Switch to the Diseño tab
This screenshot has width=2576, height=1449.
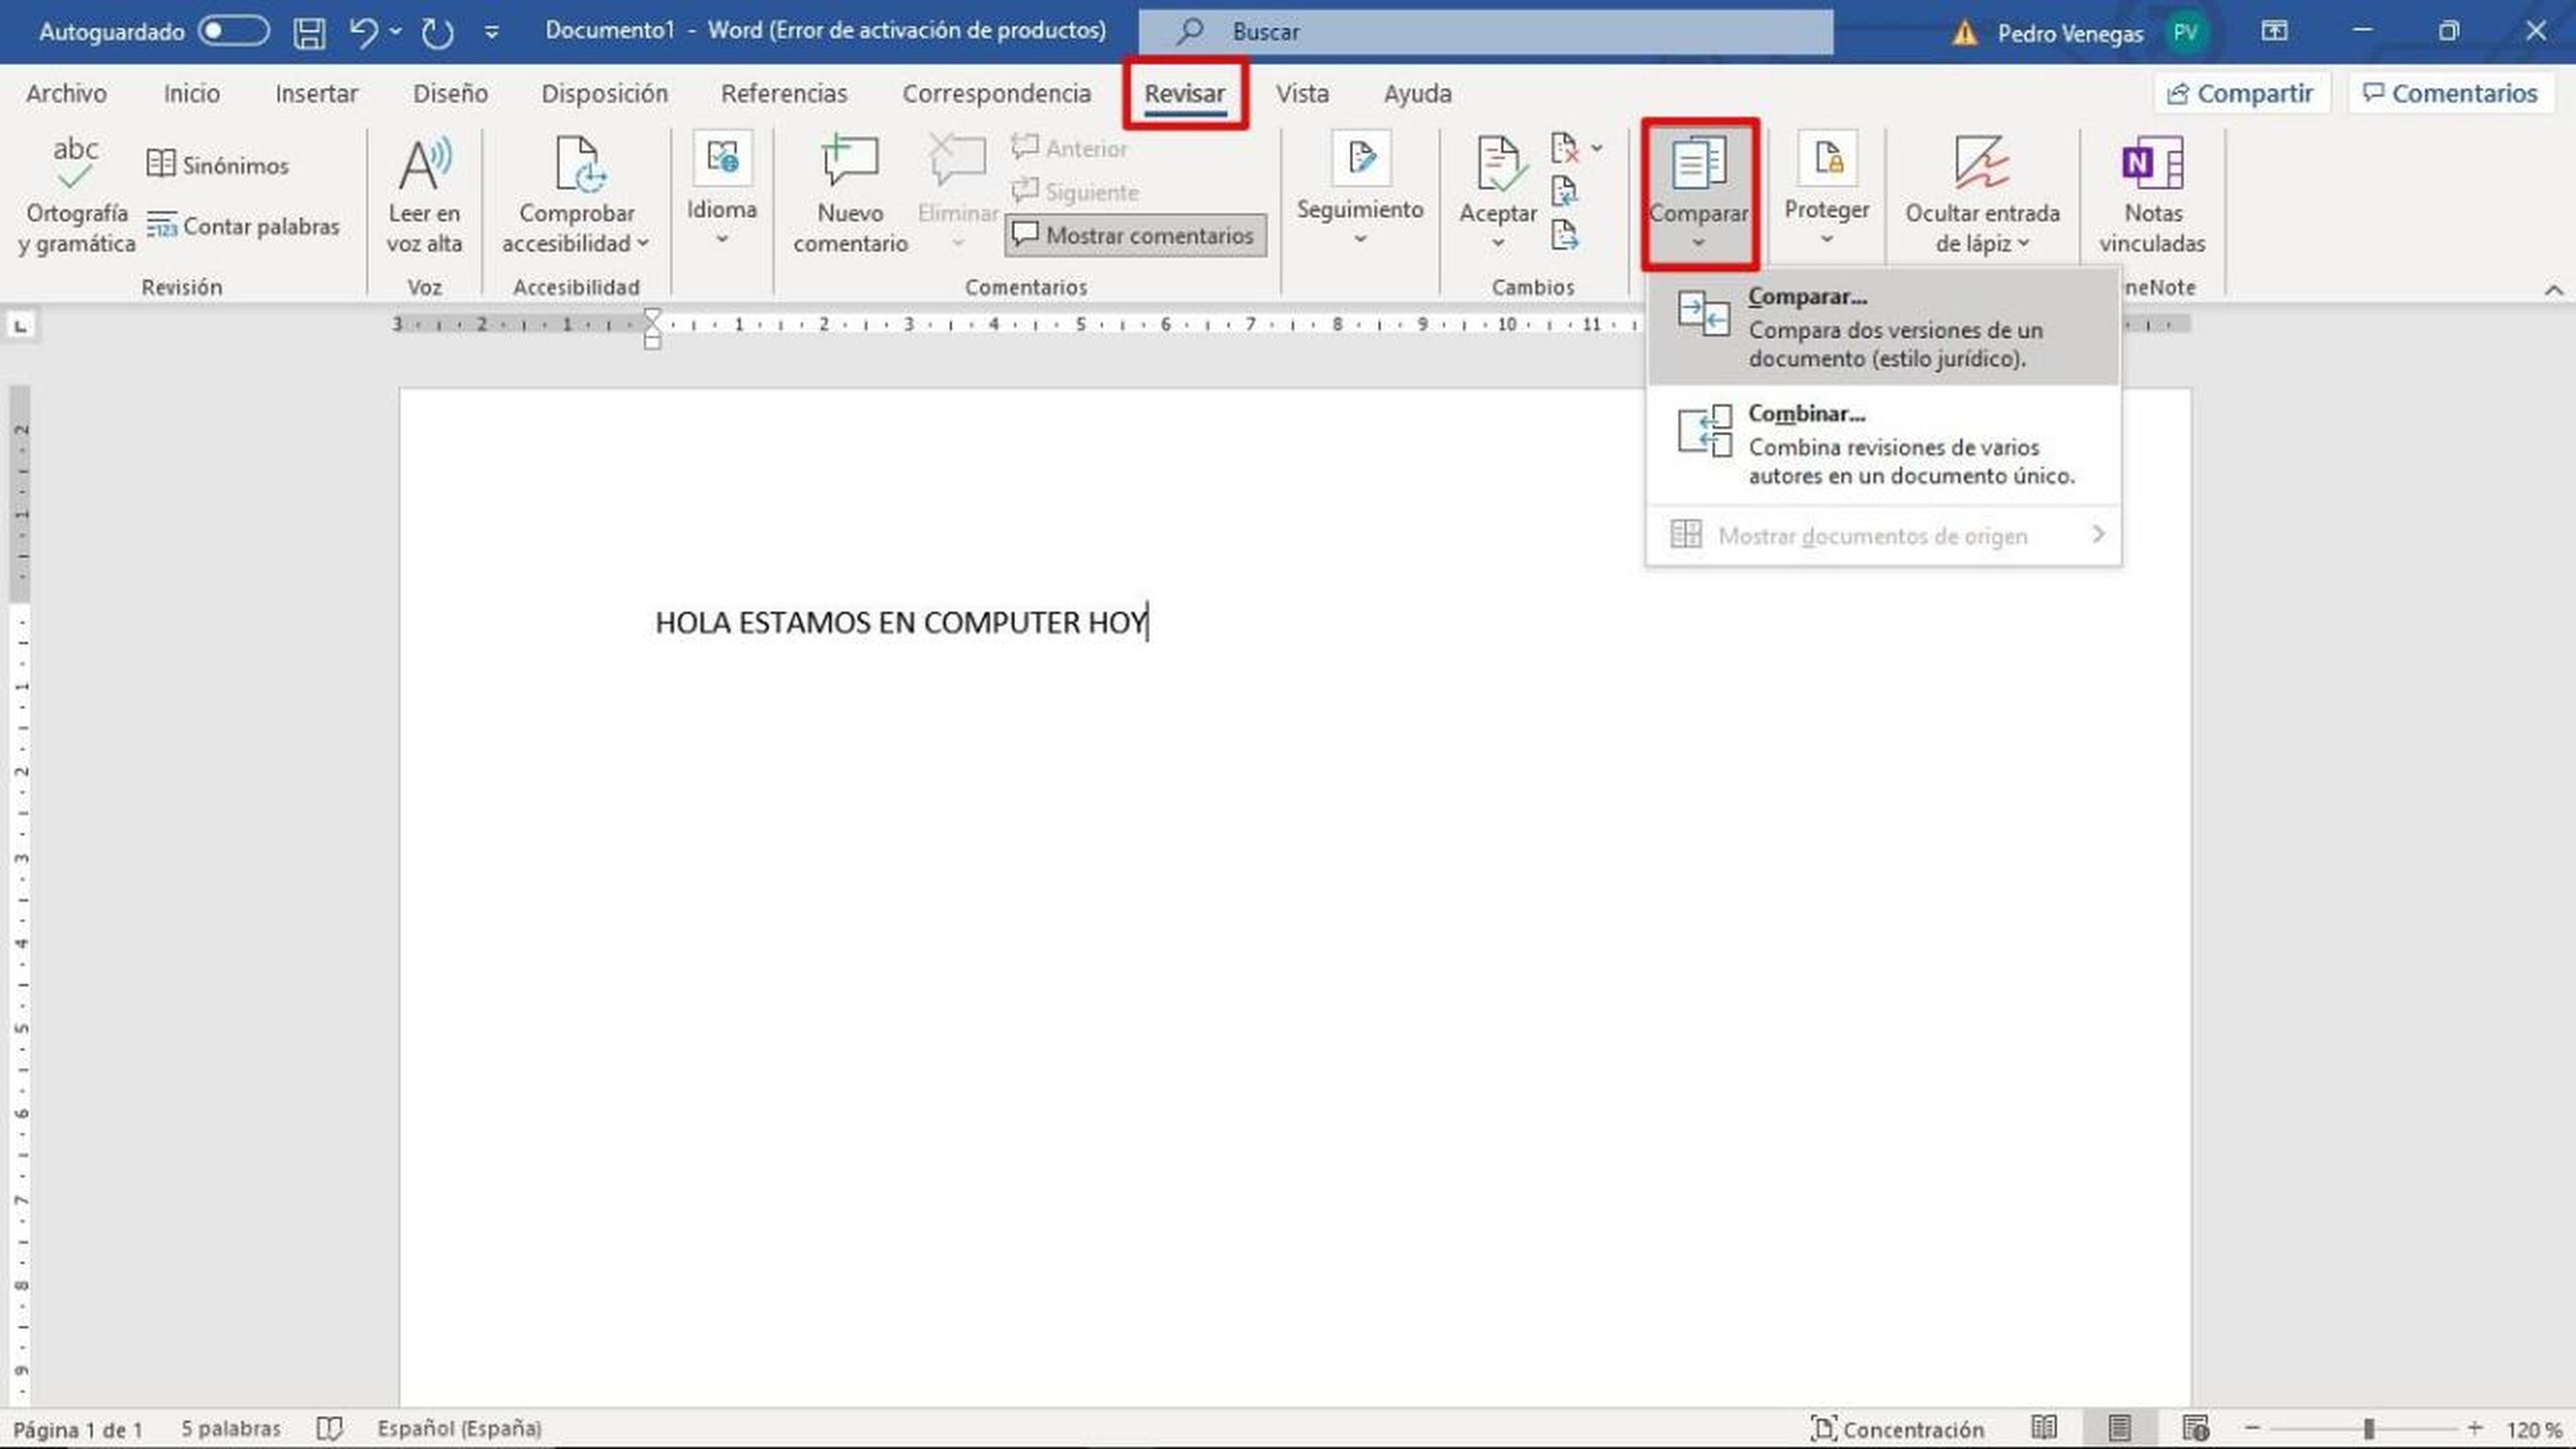450,93
